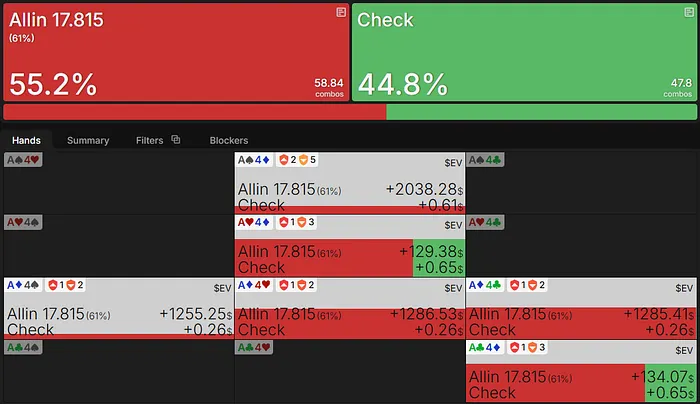Screen dimensions: 700x404
Task: Click the orange shield icon on A♣4♦ card
Action: click(x=533, y=347)
